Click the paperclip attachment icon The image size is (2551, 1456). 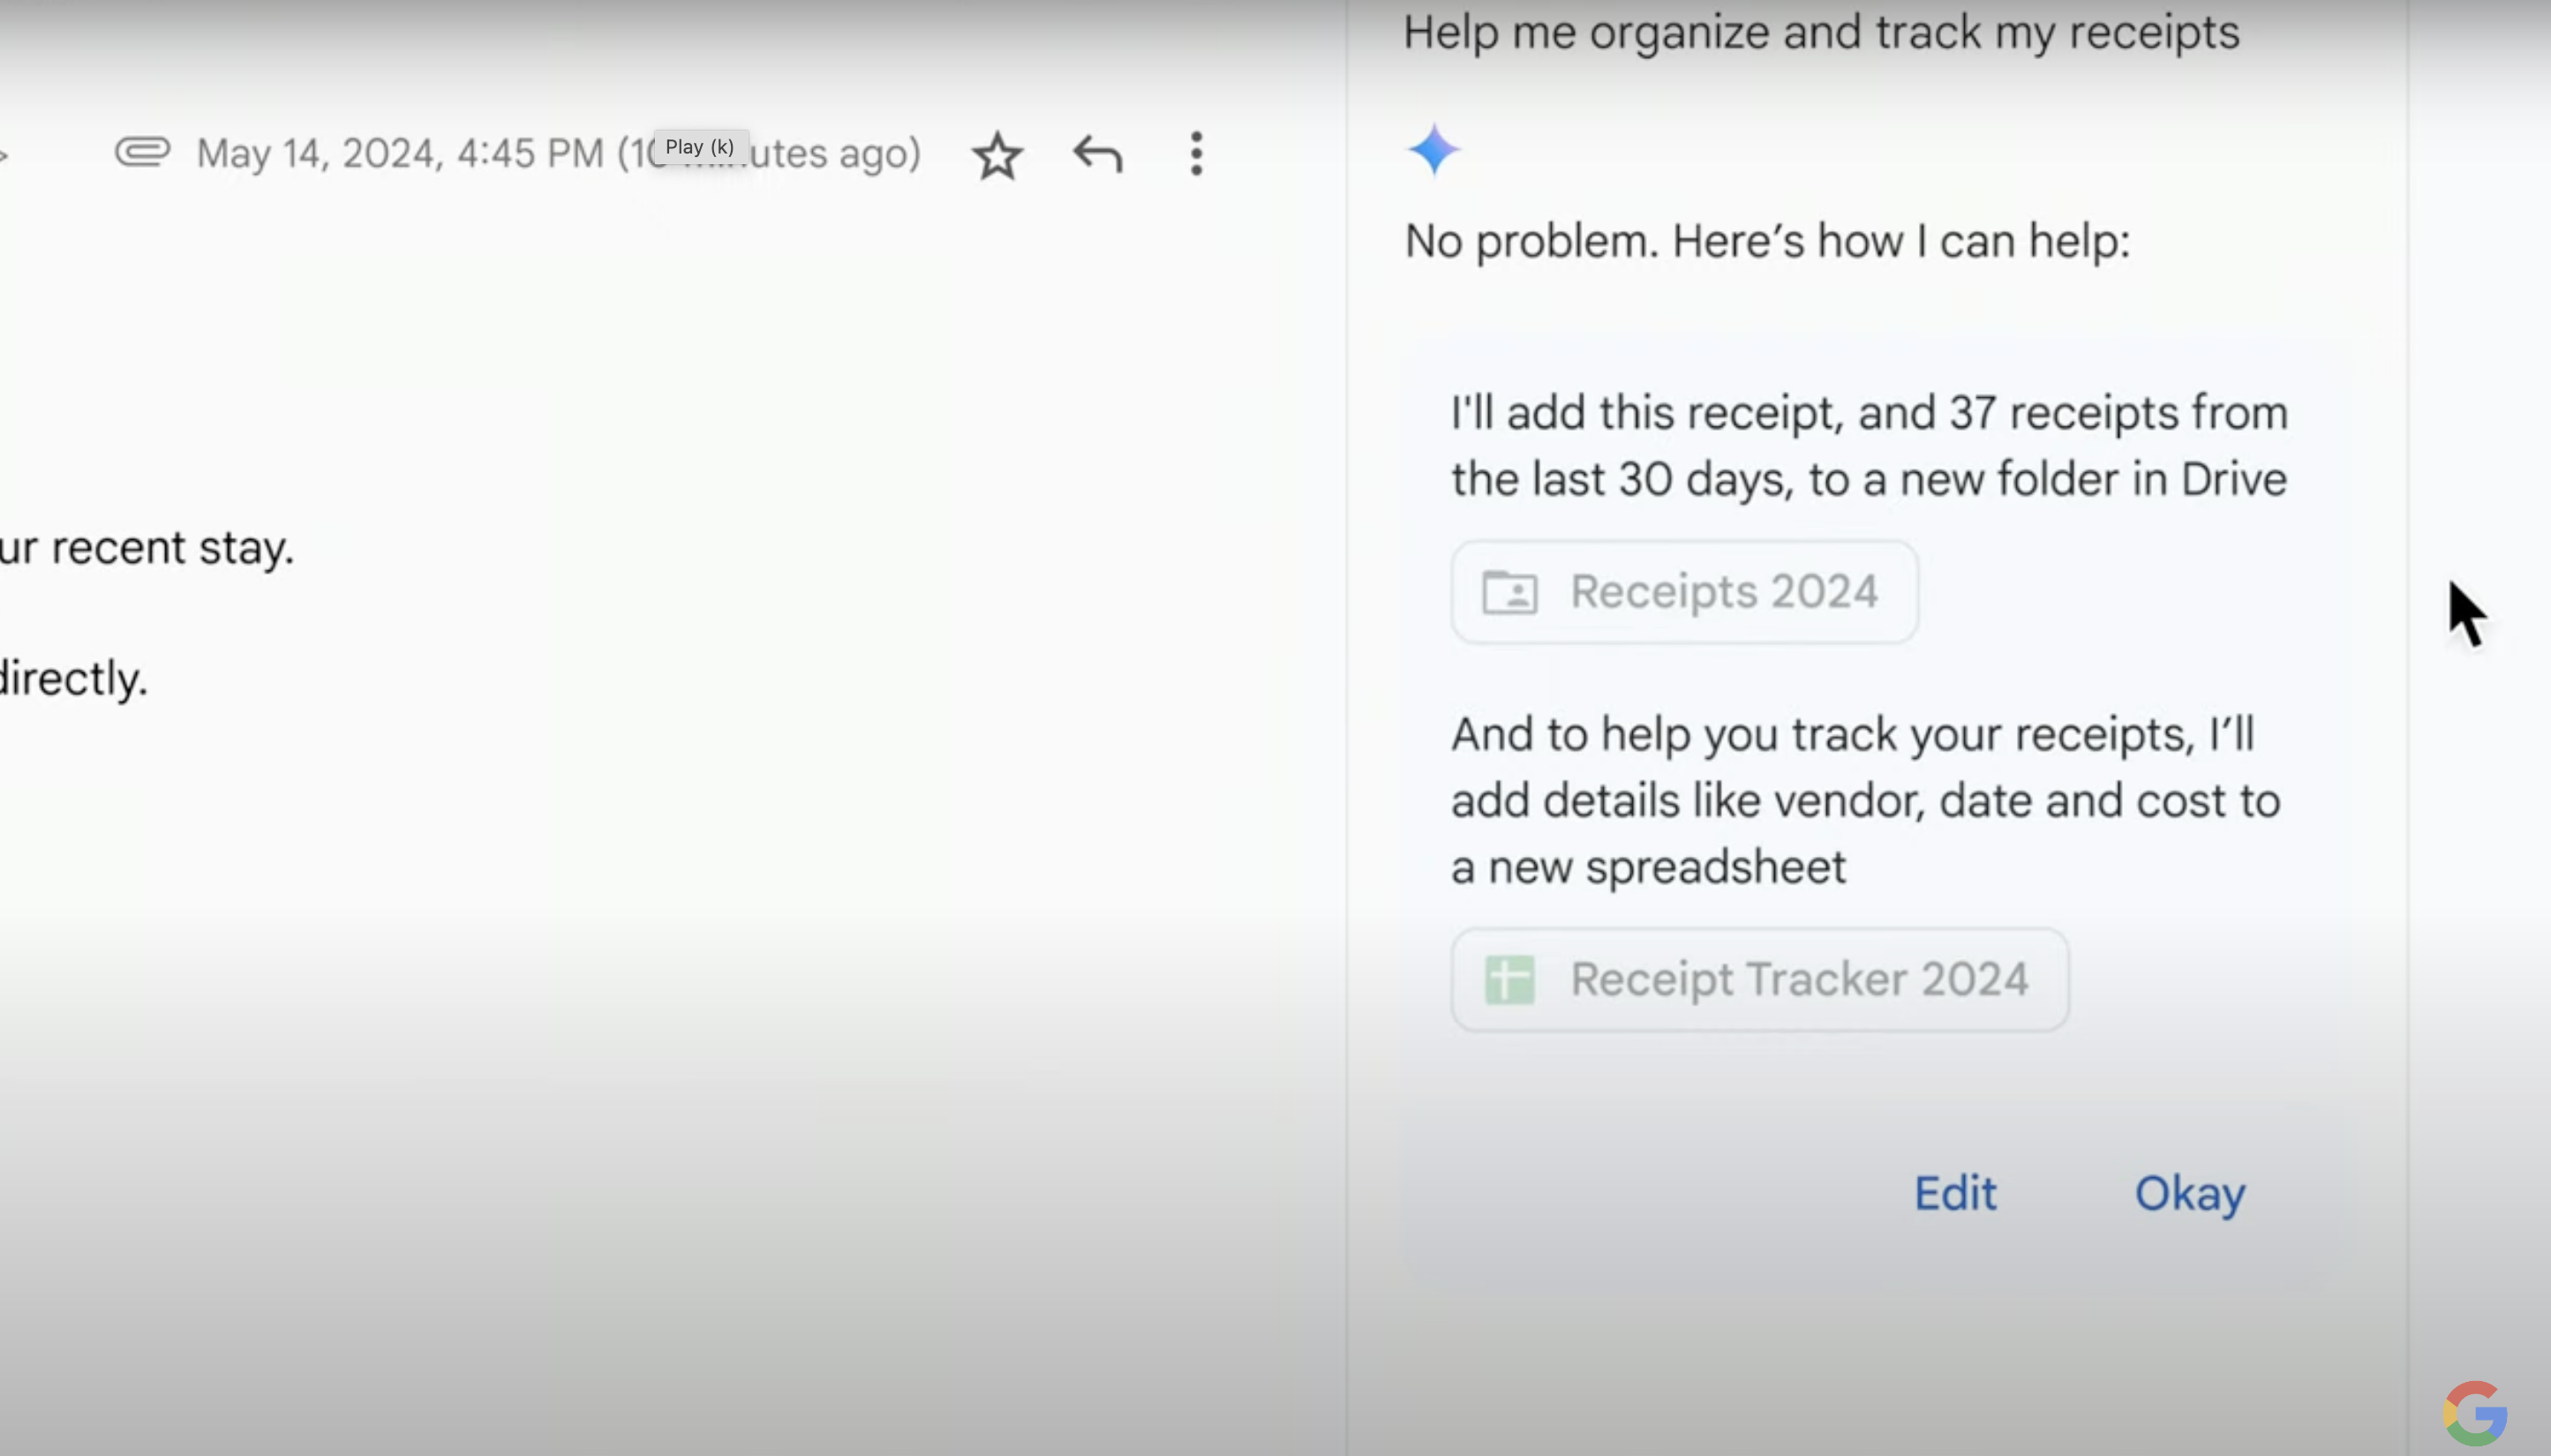click(143, 152)
